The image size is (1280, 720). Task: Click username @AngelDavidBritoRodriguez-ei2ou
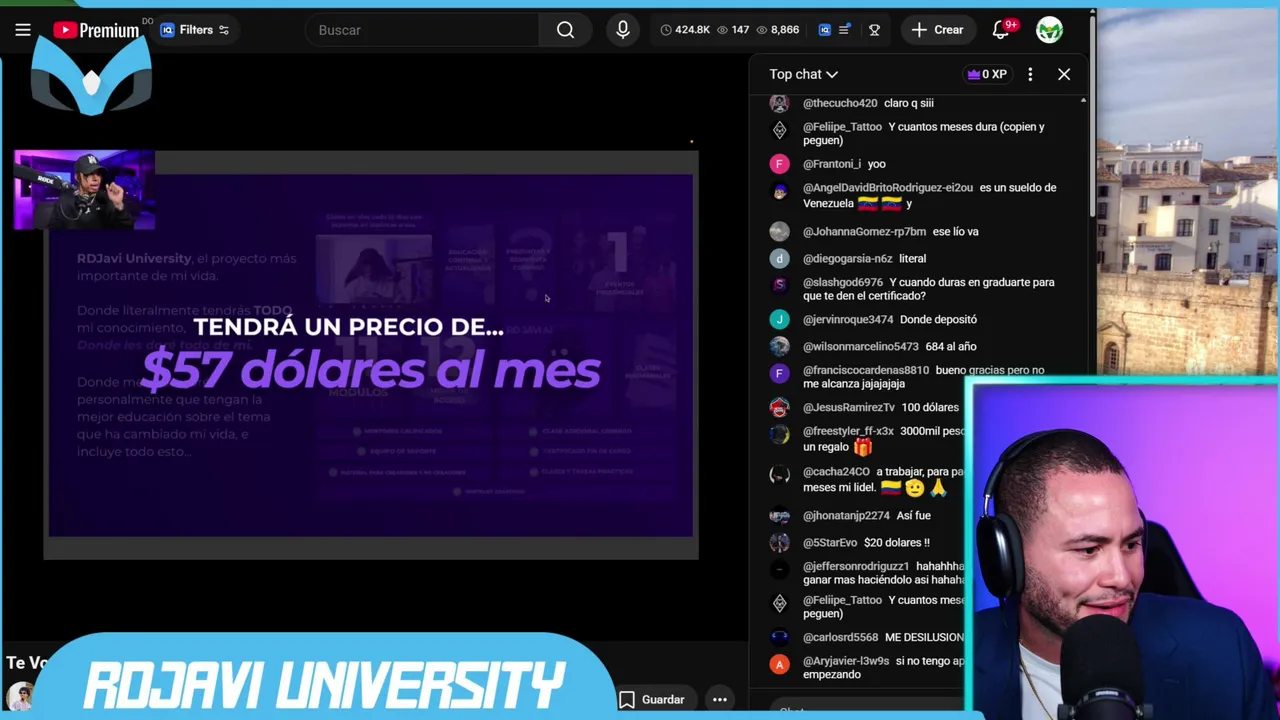coord(888,187)
